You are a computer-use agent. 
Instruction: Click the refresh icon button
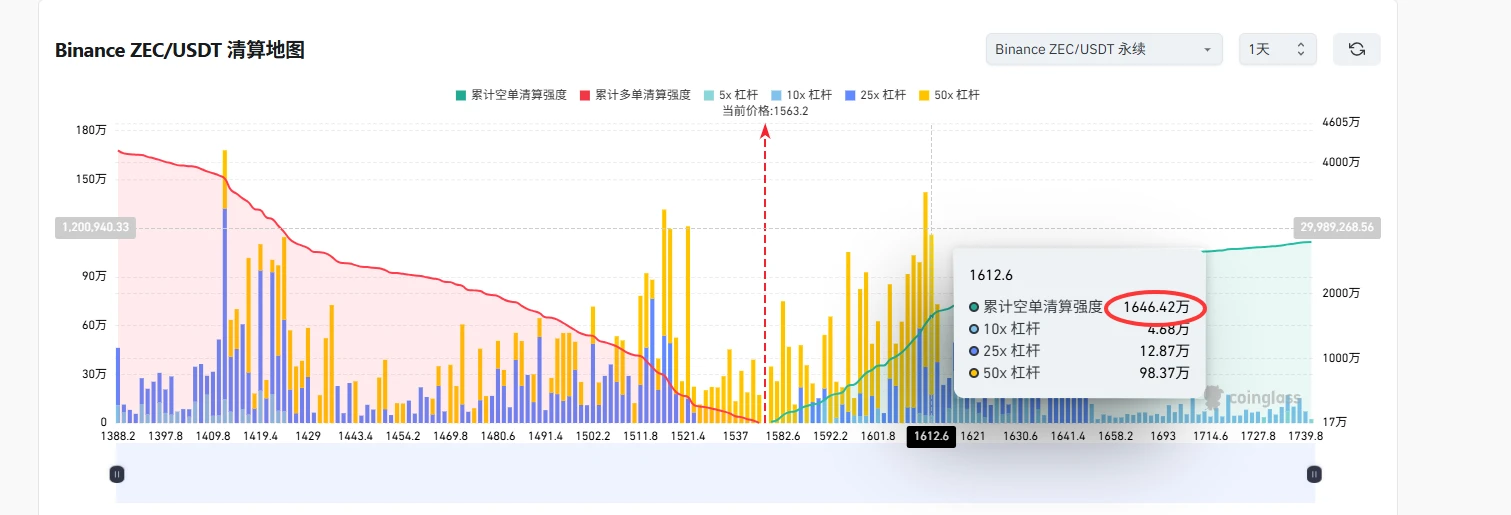[x=1356, y=49]
